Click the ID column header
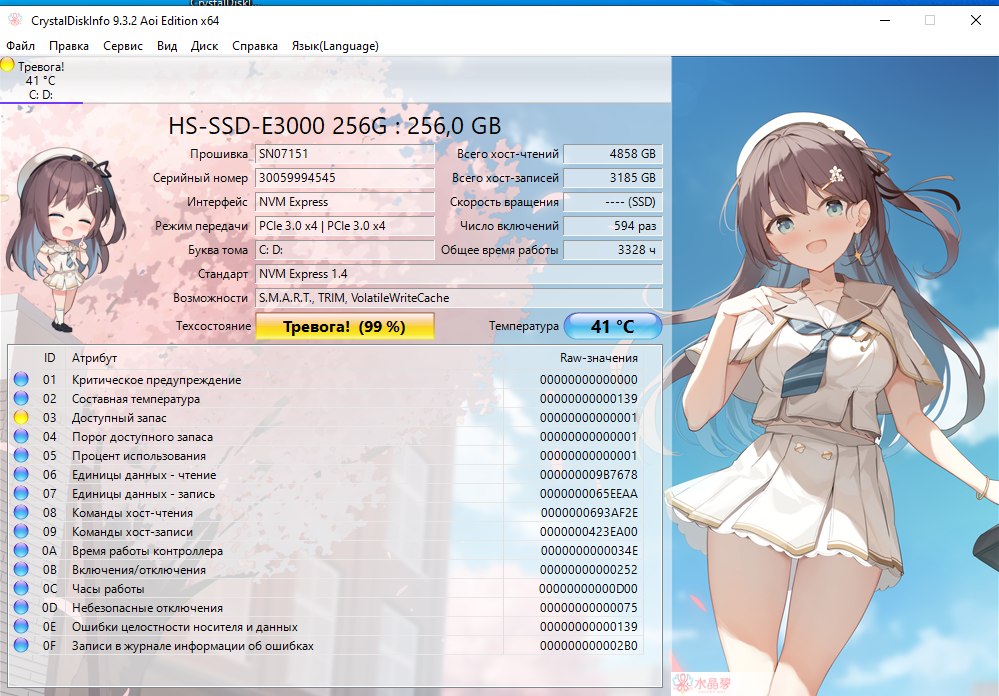Image resolution: width=999 pixels, height=696 pixels. coord(50,358)
